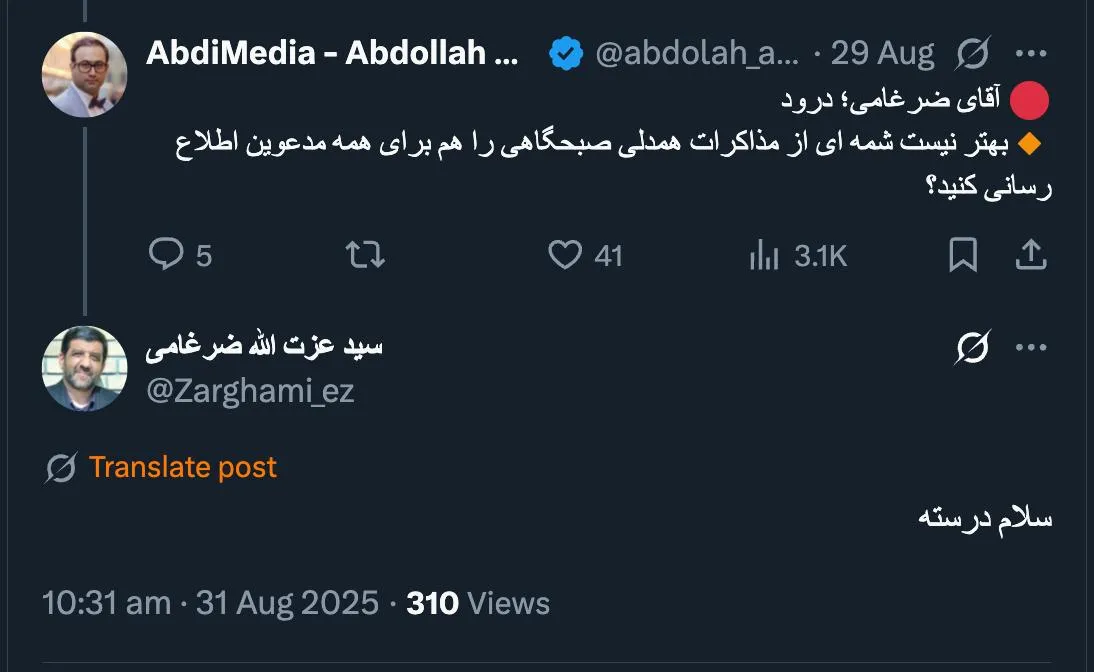Open the @Zarghami_ez handle link
Viewport: 1094px width, 672px height.
250,391
